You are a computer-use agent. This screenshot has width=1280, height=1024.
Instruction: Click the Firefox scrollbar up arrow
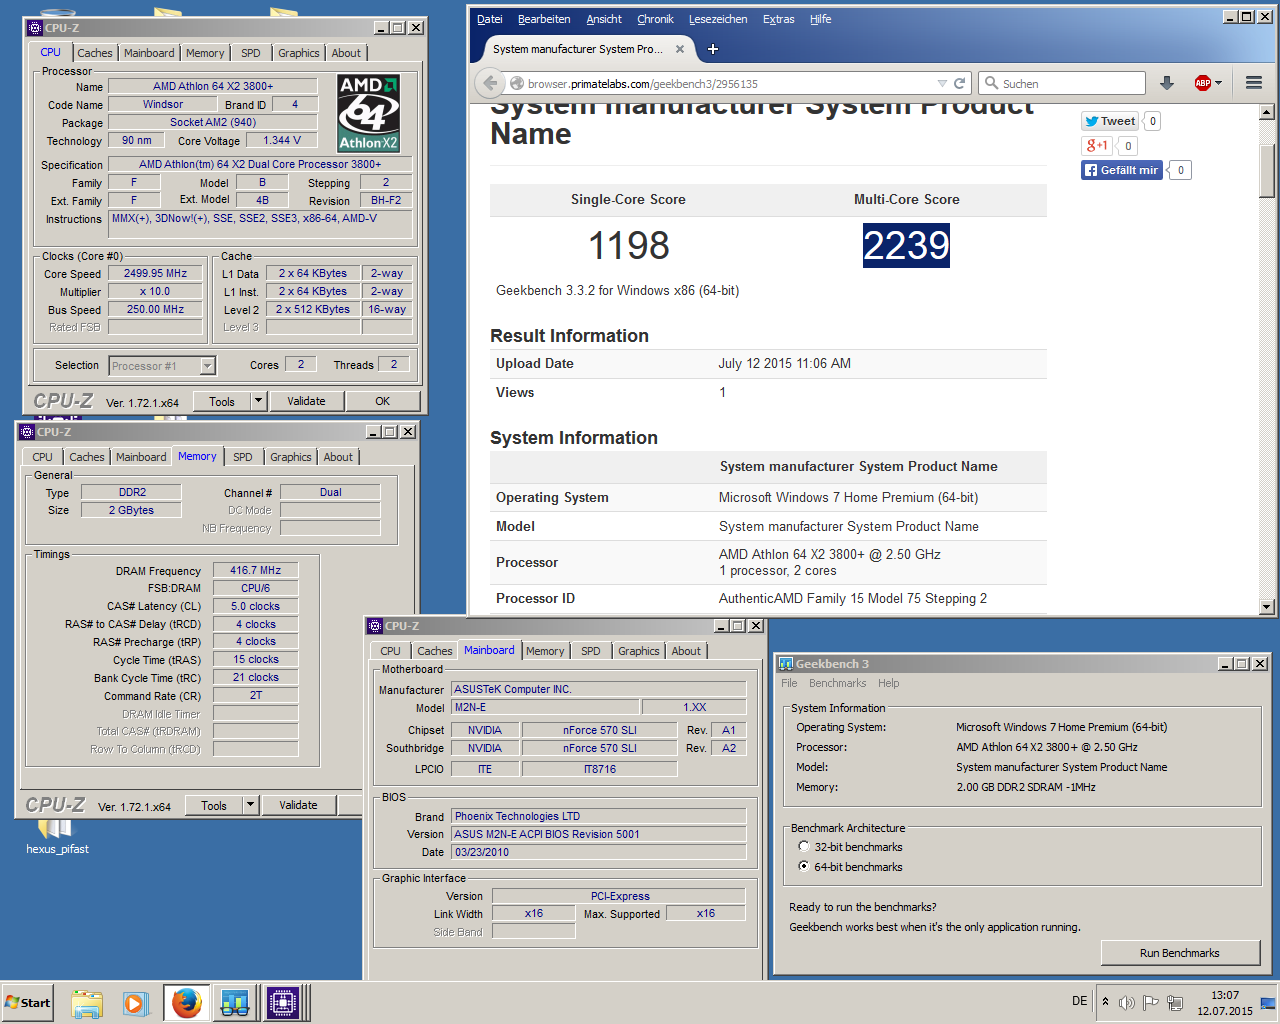click(x=1267, y=112)
